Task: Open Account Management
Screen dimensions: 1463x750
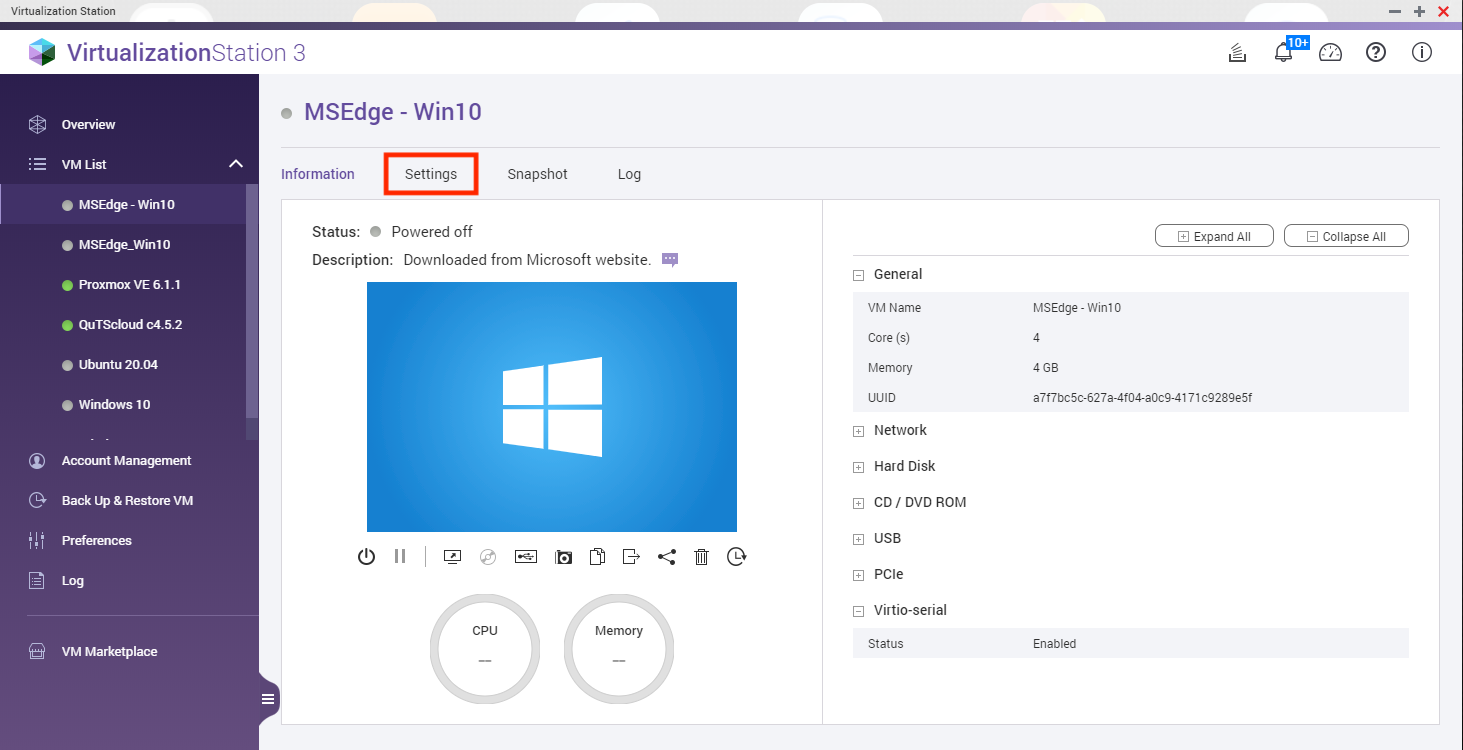Action: 126,461
